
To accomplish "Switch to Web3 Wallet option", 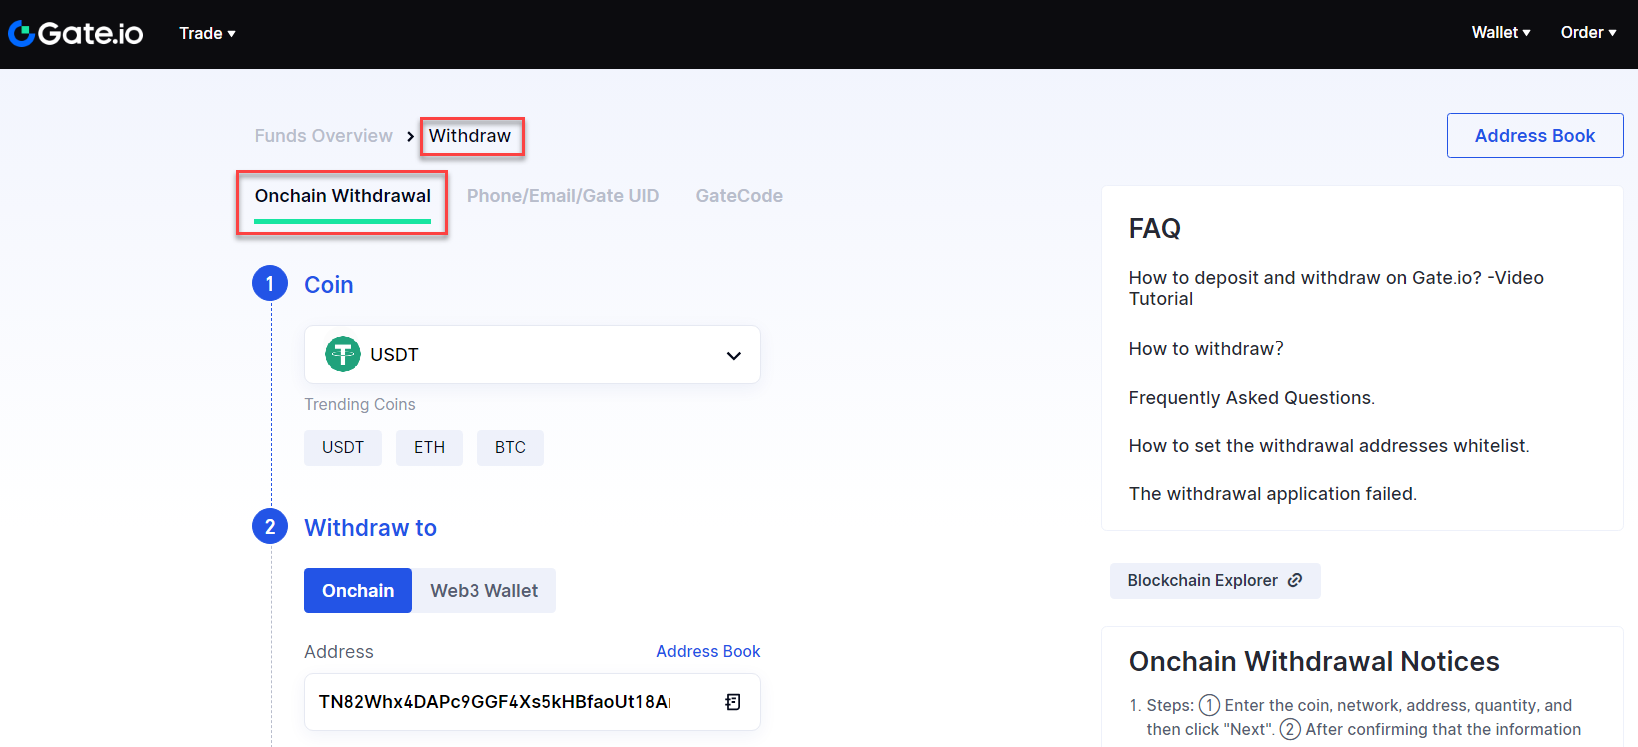I will (x=484, y=591).
